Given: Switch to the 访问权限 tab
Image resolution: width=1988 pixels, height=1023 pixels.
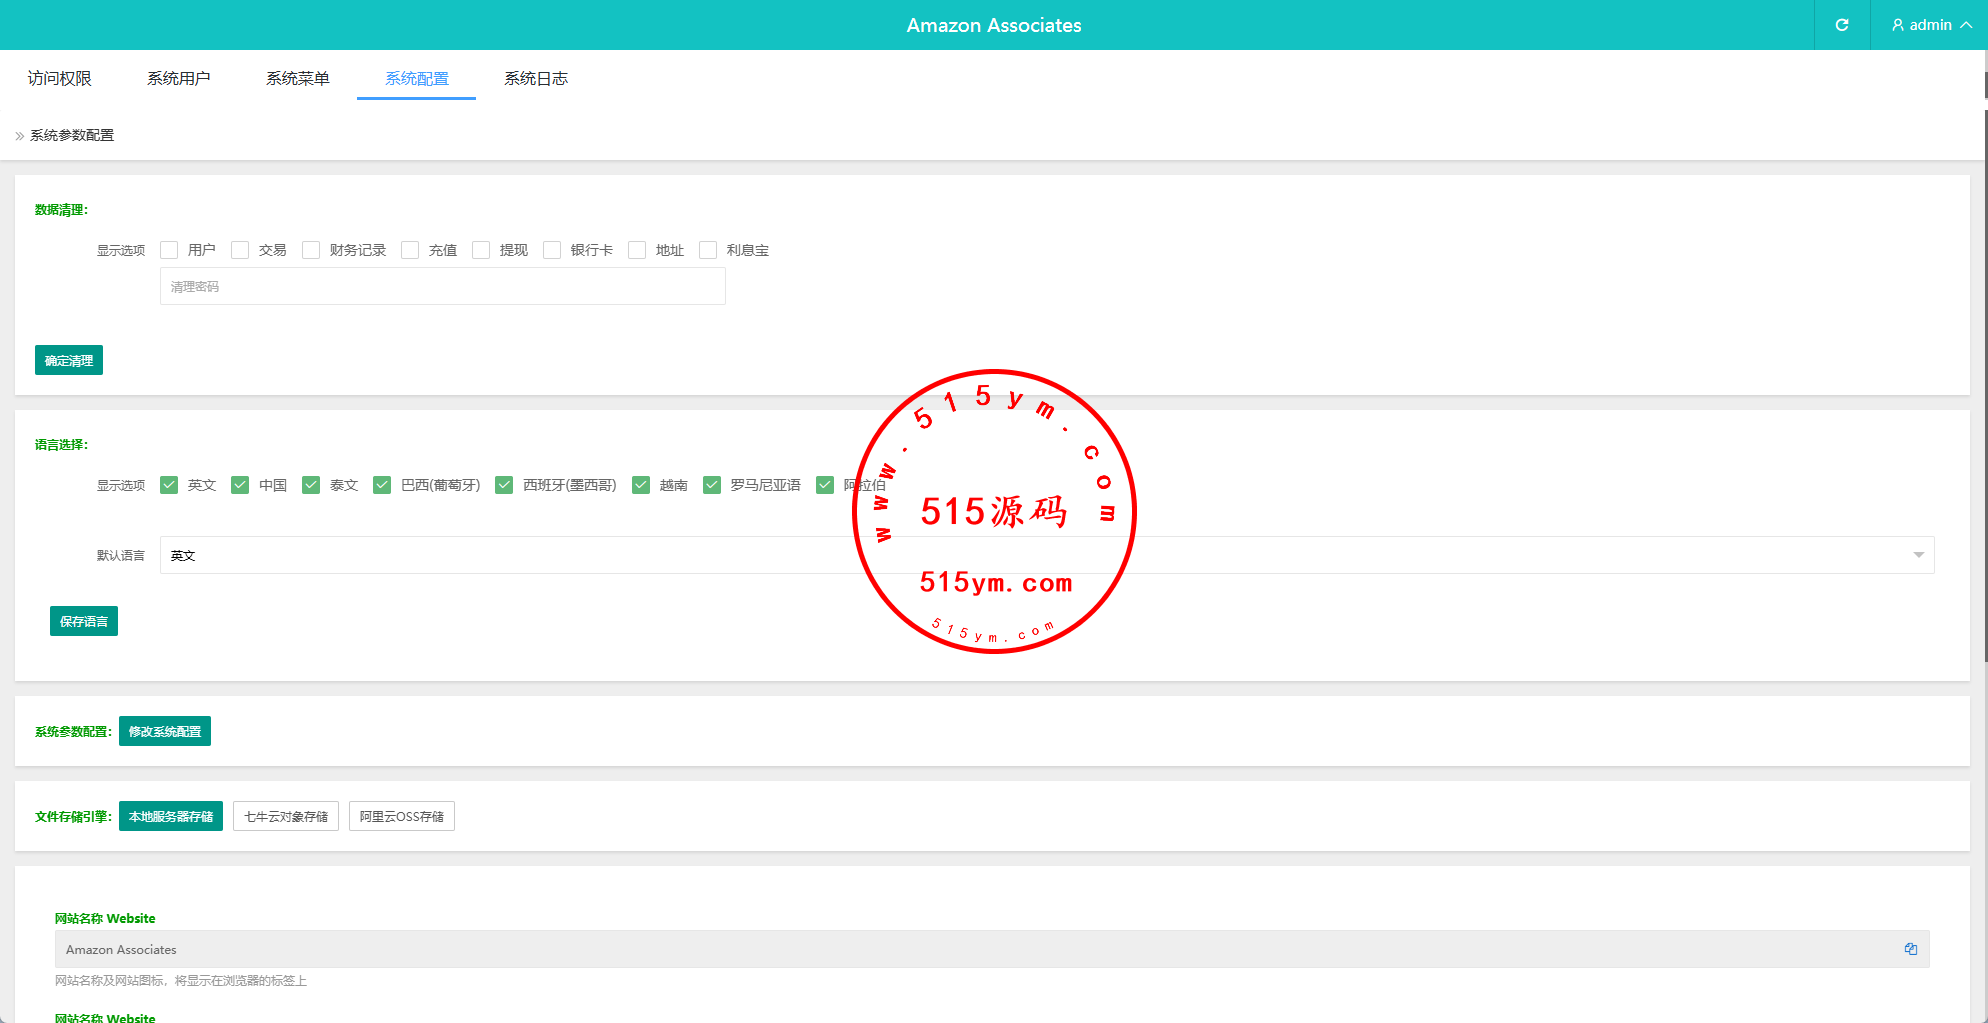Looking at the screenshot, I should 59,78.
